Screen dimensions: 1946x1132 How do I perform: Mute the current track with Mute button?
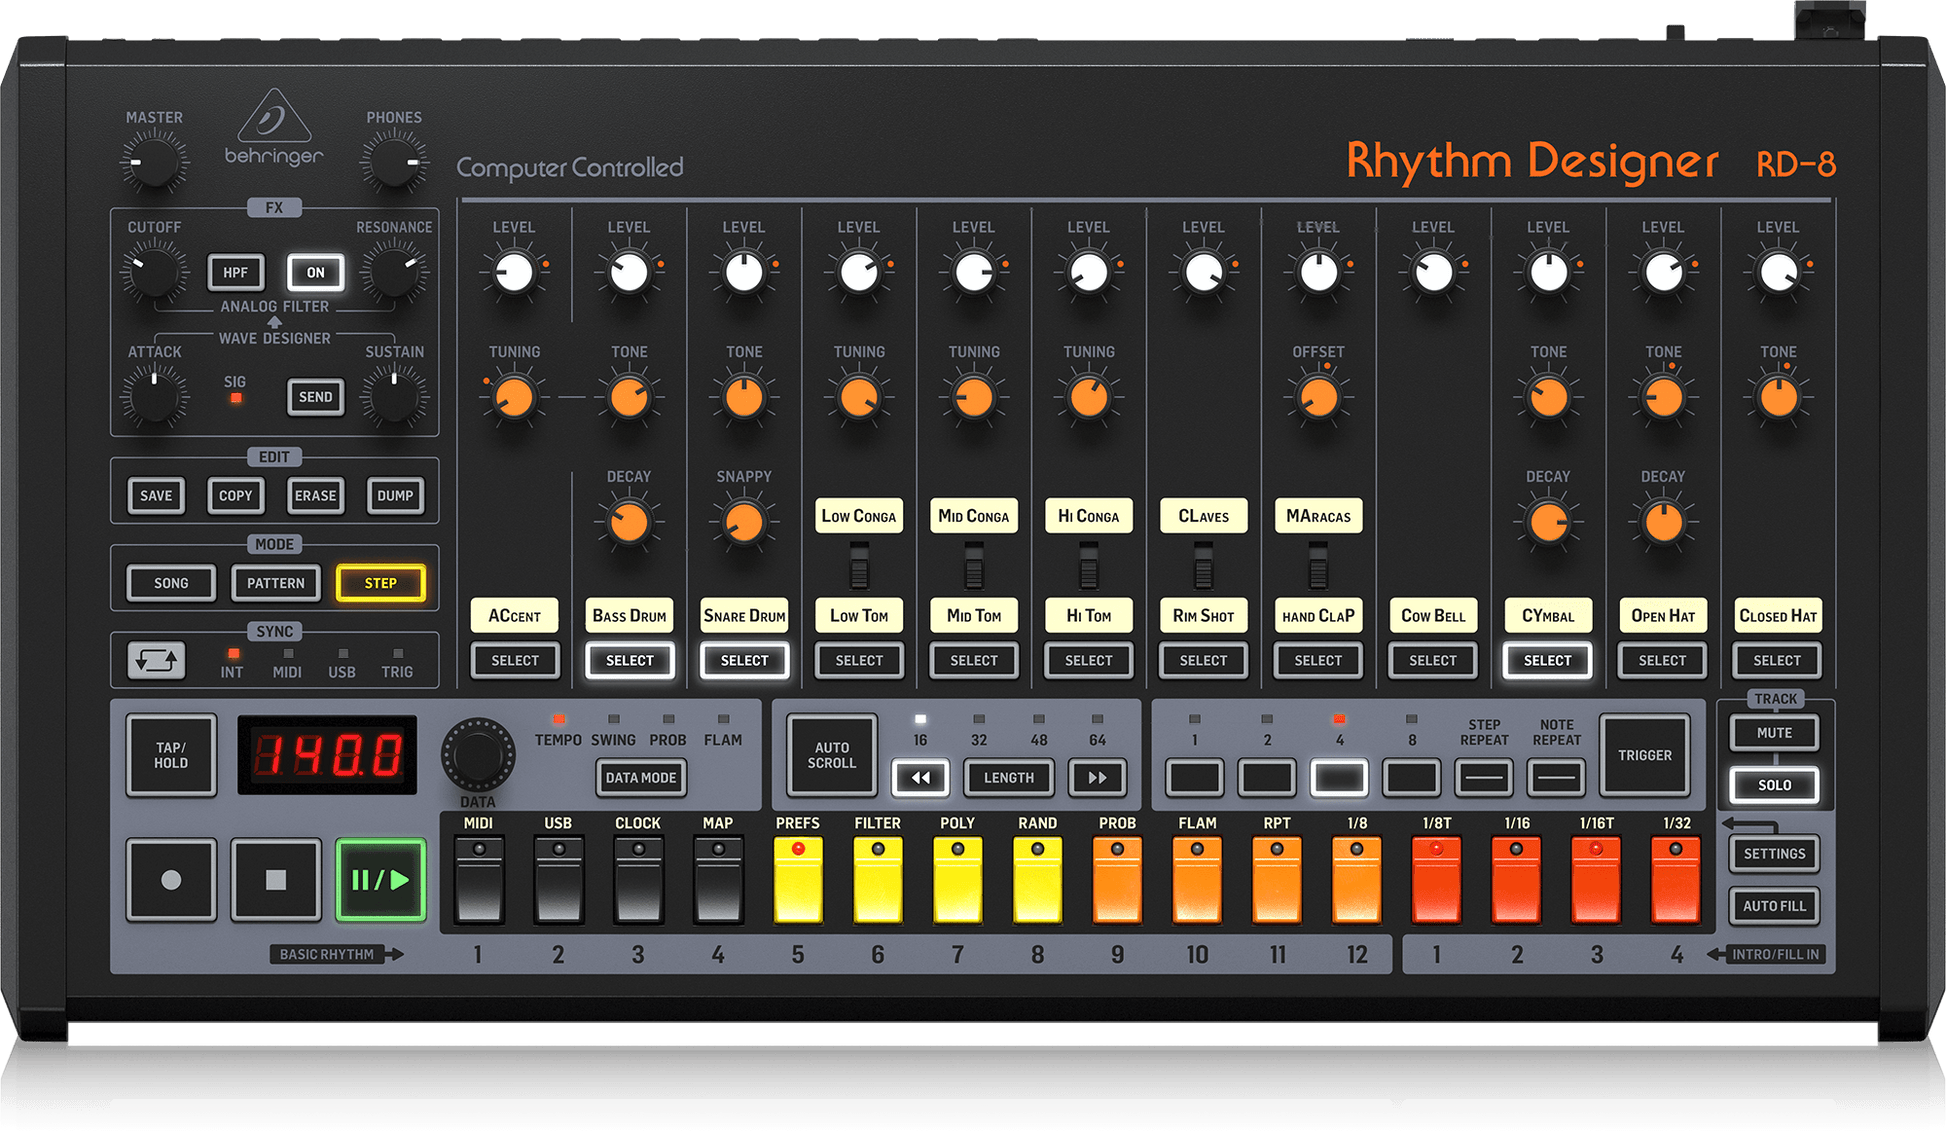pyautogui.click(x=1774, y=732)
